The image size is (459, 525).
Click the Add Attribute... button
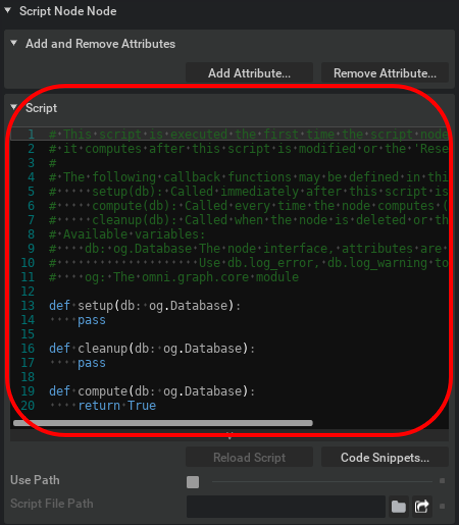pyautogui.click(x=249, y=73)
